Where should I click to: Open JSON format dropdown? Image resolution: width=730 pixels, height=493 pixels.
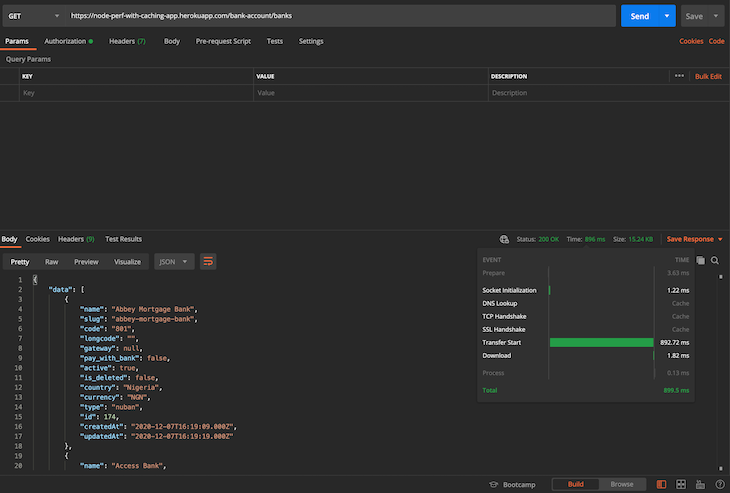(x=174, y=262)
